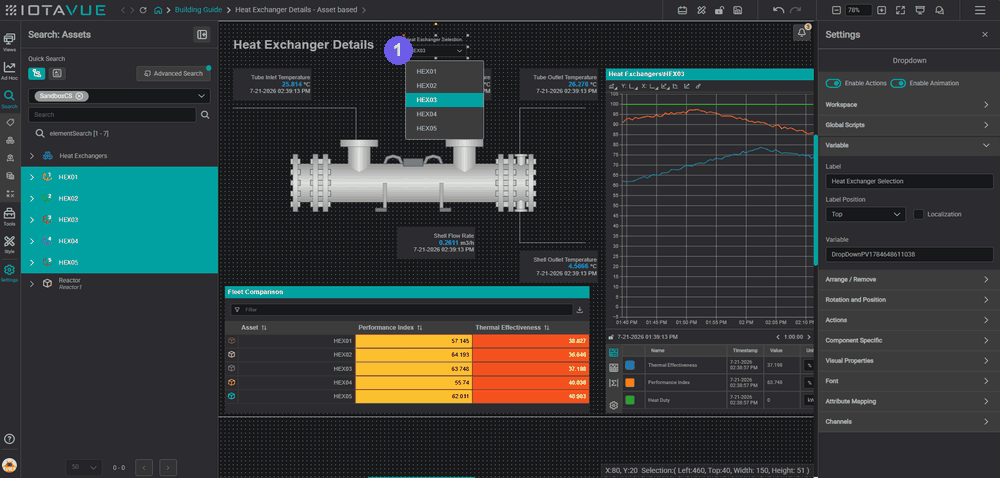Click the save disk icon in the top toolbar
This screenshot has width=1000, height=478.
pos(737,10)
